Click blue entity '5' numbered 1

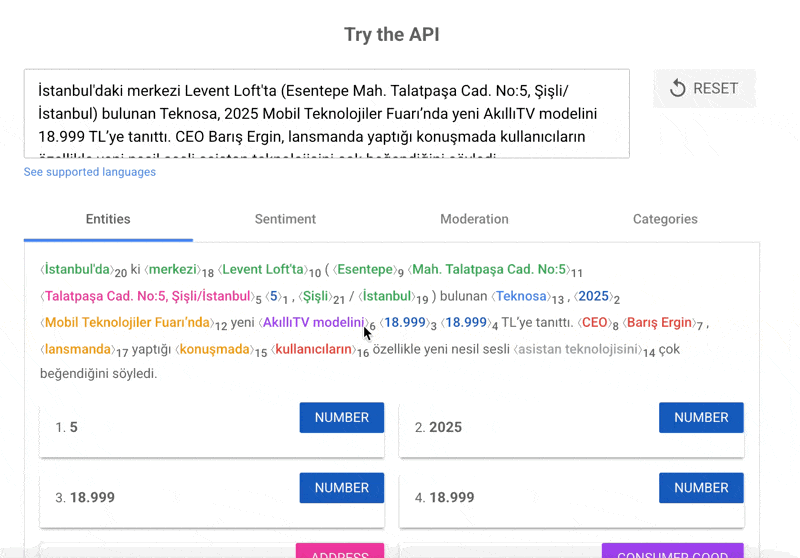coord(273,296)
